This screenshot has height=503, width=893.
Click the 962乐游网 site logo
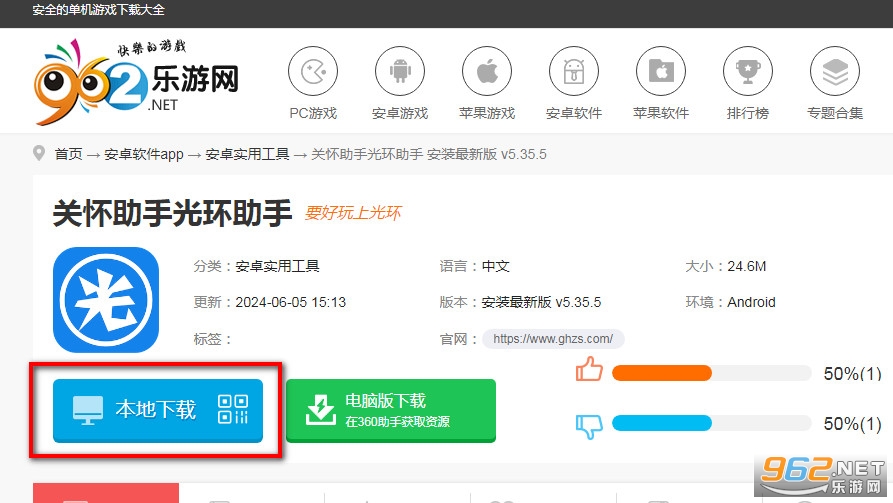click(x=136, y=81)
